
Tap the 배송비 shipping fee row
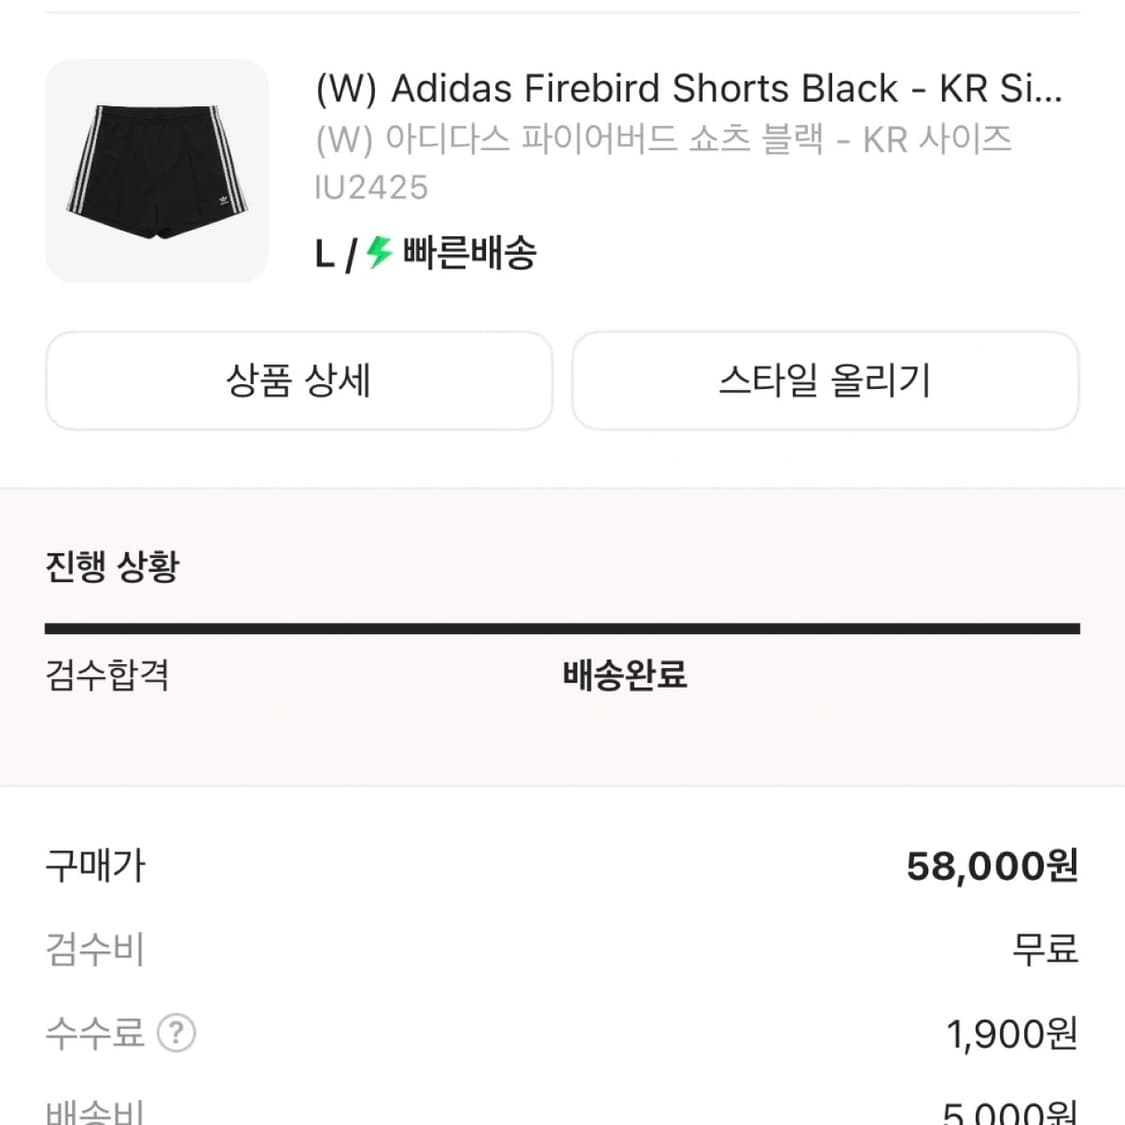pos(95,1108)
